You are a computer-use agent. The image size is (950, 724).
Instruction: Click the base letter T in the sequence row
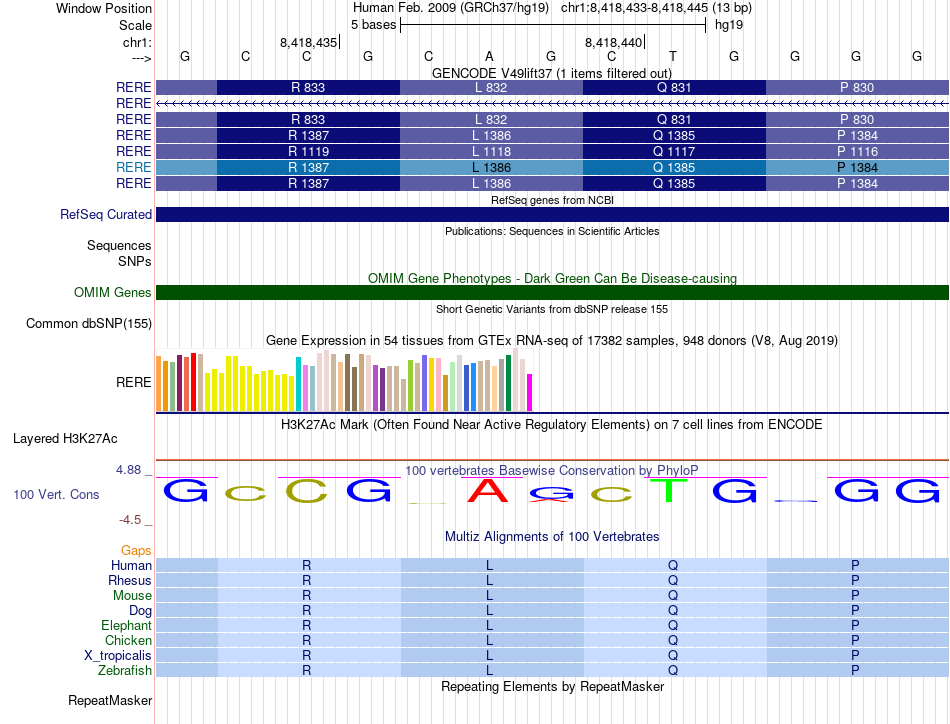(673, 56)
